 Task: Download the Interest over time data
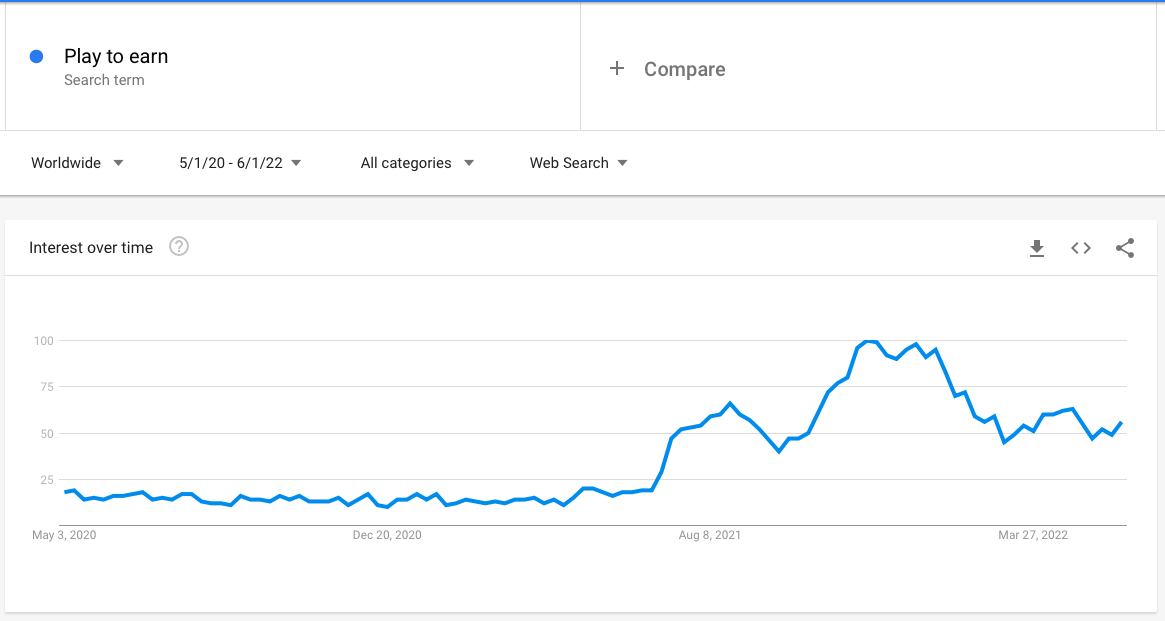click(1037, 248)
